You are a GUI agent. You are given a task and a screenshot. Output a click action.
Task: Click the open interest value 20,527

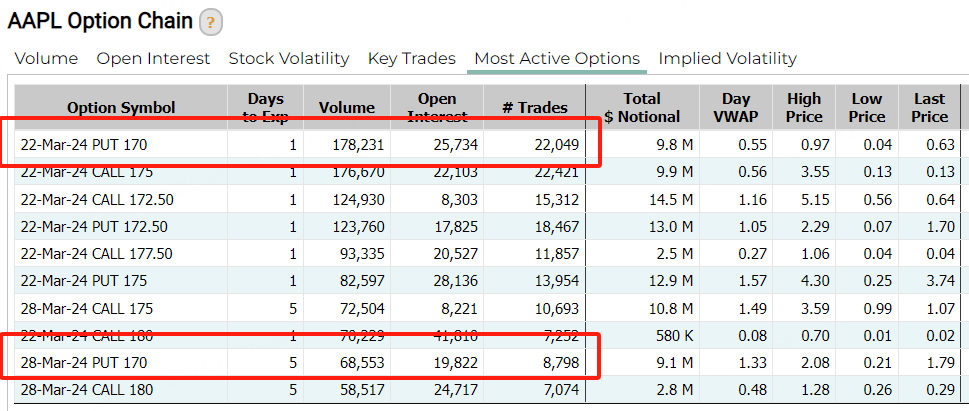point(456,254)
